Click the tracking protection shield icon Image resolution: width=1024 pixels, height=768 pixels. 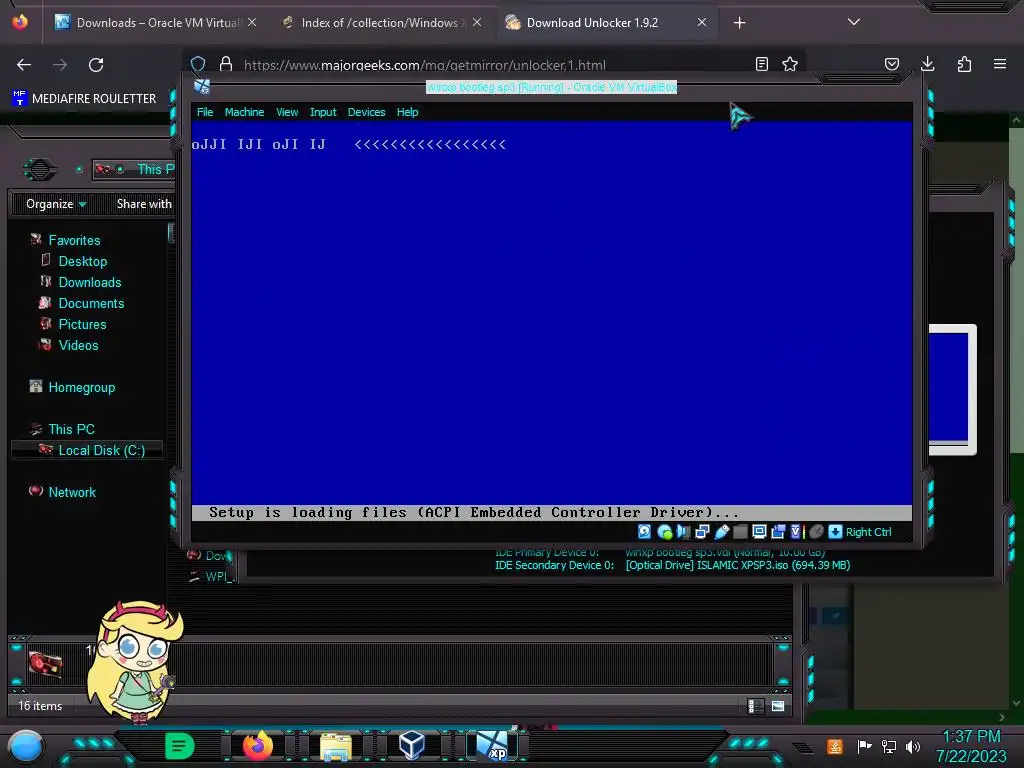198,64
